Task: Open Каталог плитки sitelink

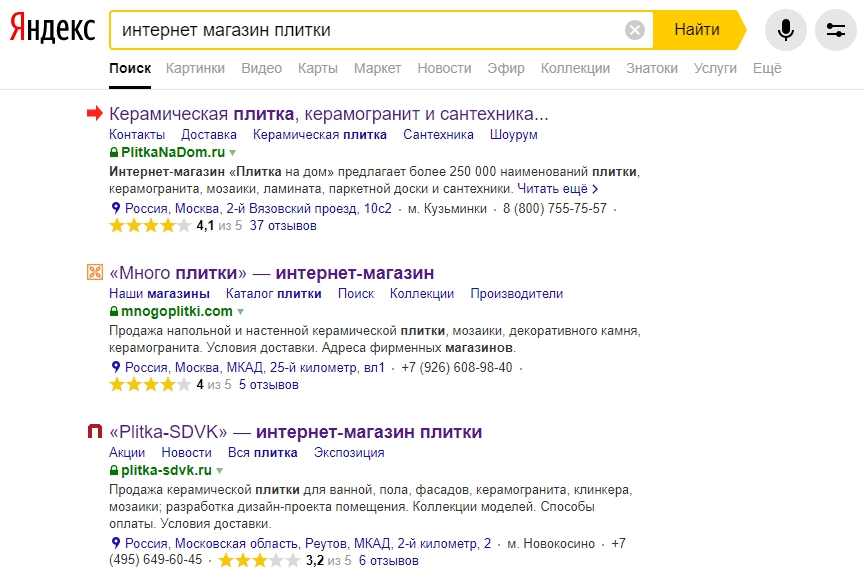Action: coord(273,293)
